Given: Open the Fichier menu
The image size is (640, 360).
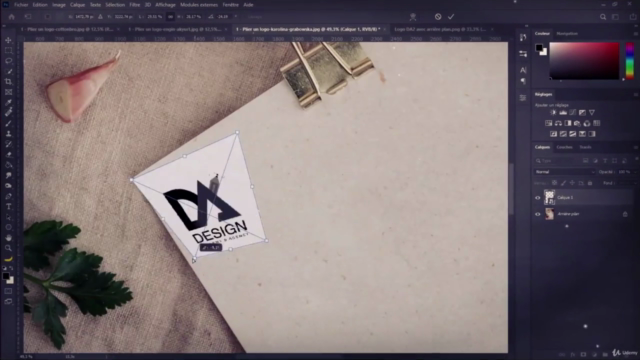Looking at the screenshot, I should click(x=21, y=5).
